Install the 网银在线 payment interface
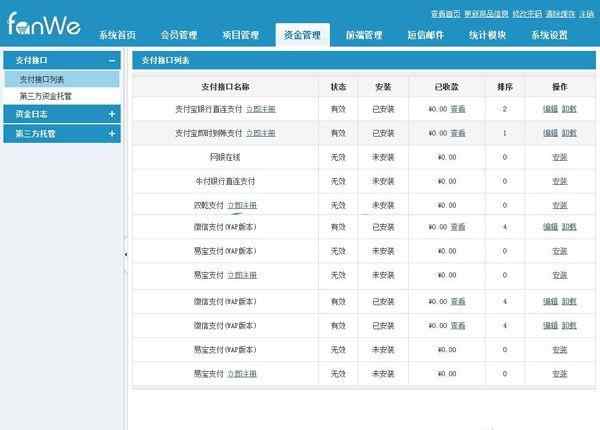 coord(559,157)
